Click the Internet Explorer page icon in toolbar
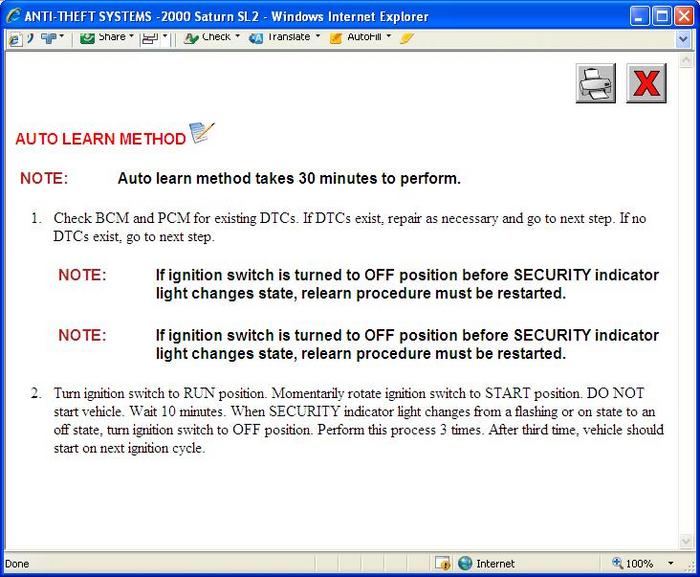 click(15, 39)
